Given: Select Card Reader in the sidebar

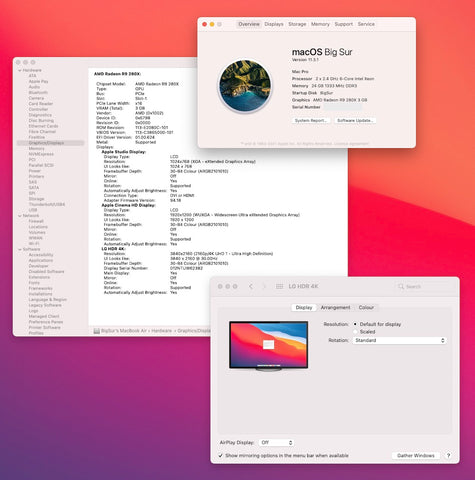Looking at the screenshot, I should point(41,104).
